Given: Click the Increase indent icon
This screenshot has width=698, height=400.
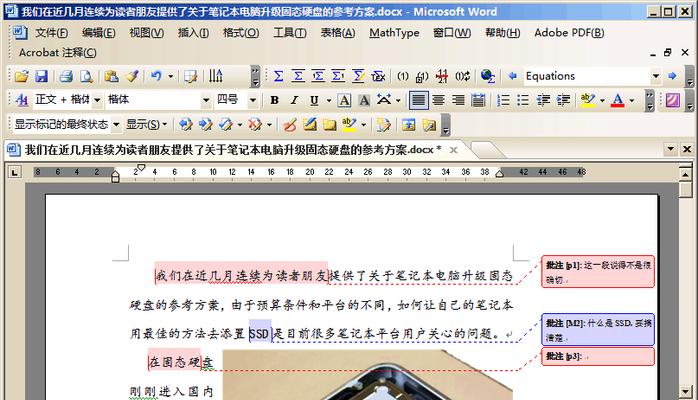Looking at the screenshot, I should click(563, 100).
